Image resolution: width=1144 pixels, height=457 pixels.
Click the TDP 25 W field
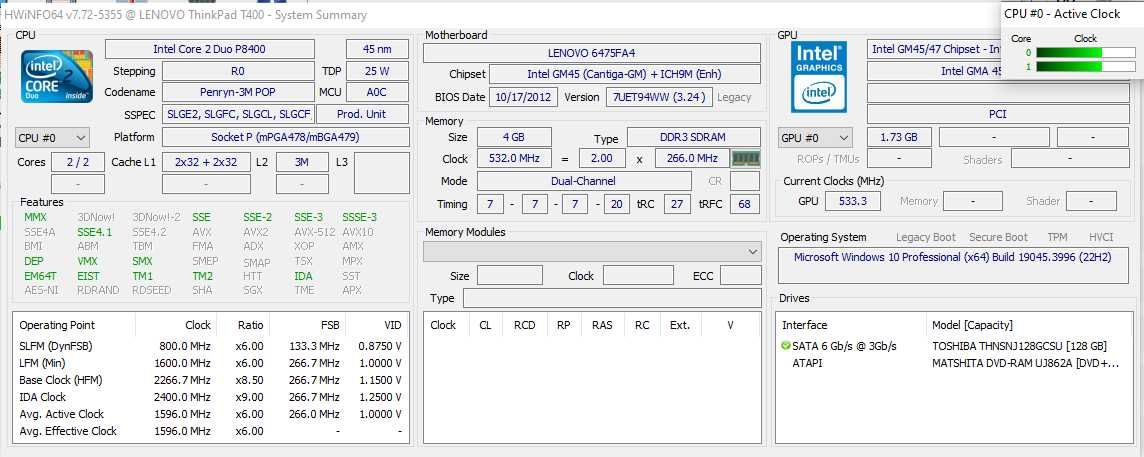[377, 71]
